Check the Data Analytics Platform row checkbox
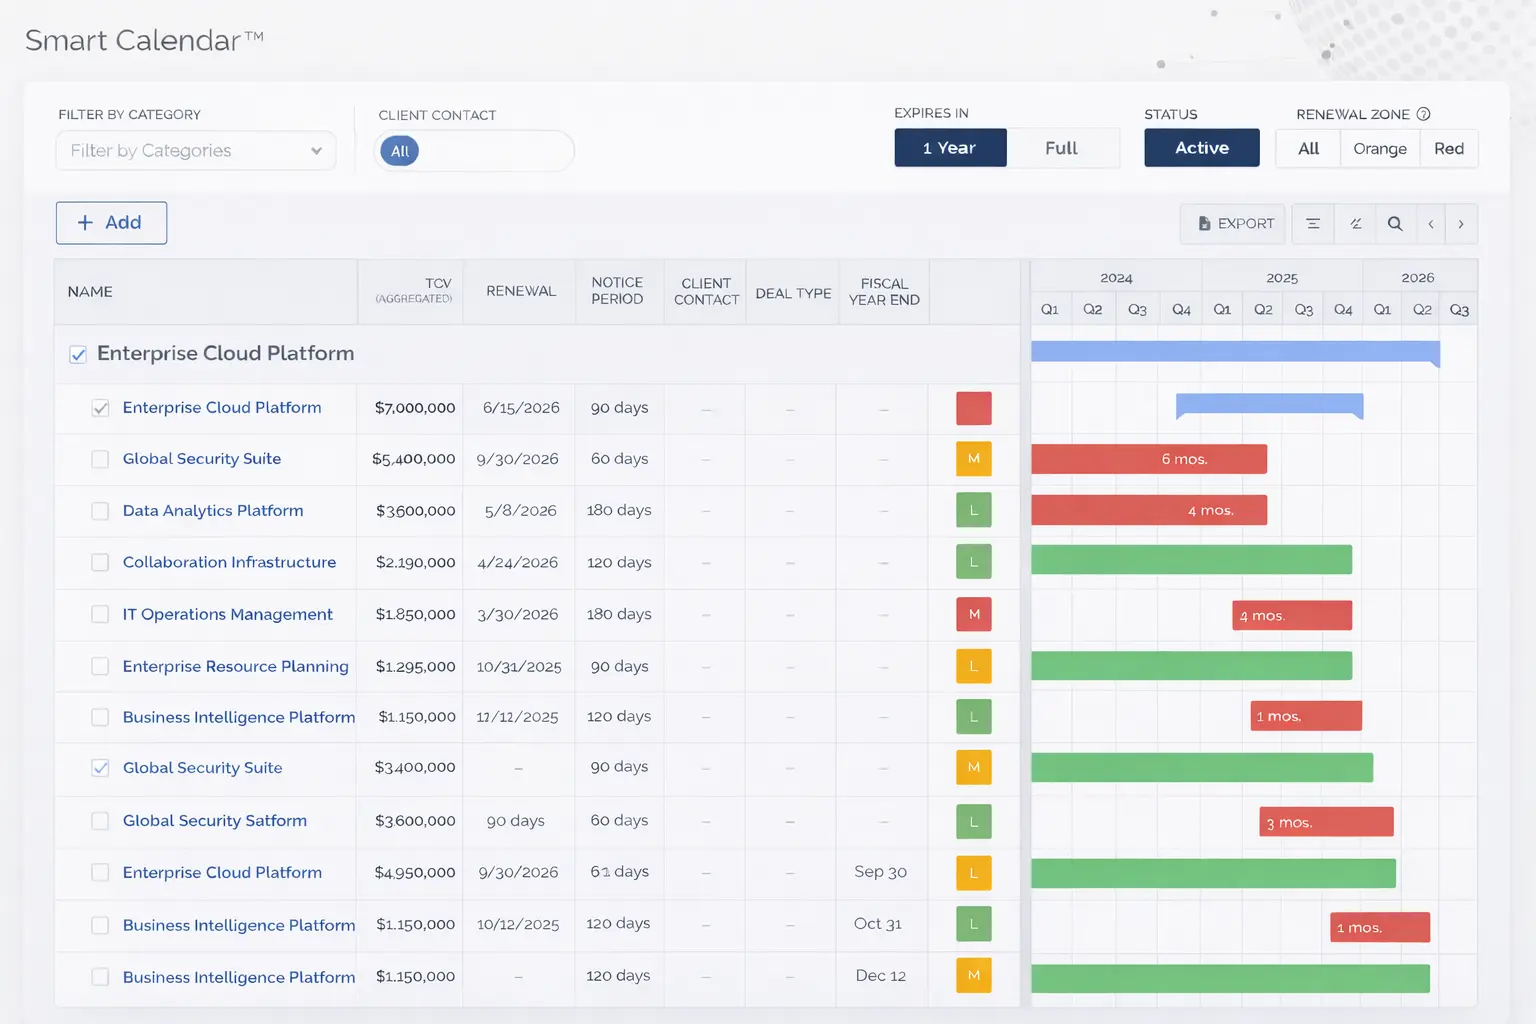 point(100,511)
